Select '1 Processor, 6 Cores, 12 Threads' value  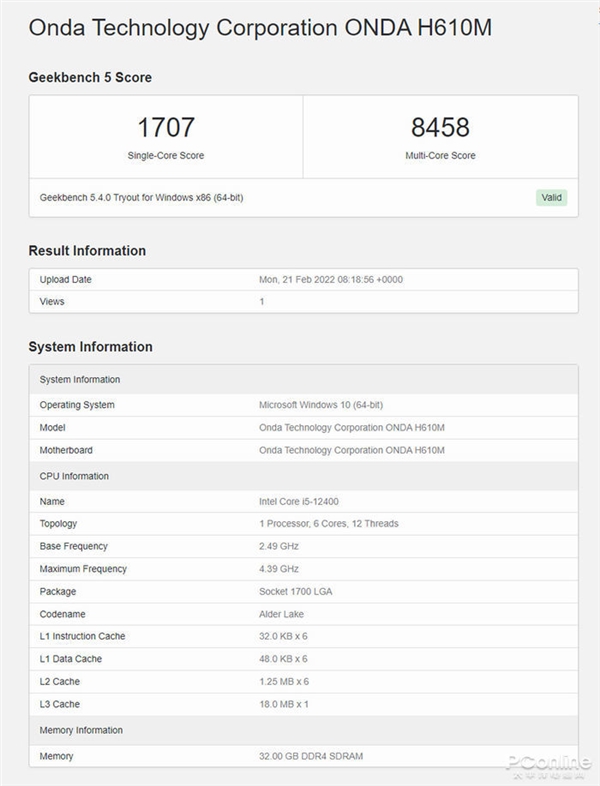click(x=329, y=523)
